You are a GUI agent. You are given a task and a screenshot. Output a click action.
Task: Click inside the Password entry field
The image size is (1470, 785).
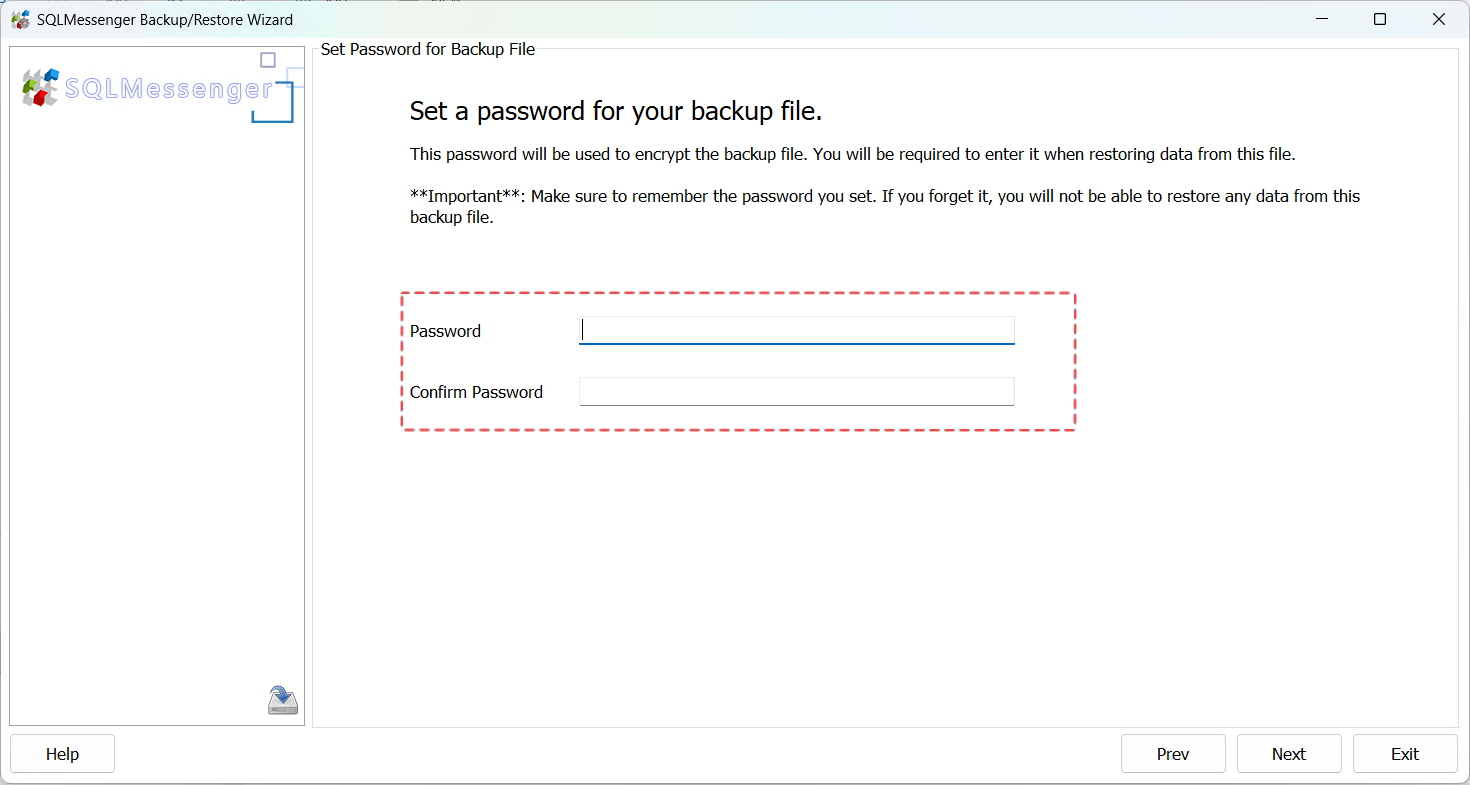pos(796,330)
